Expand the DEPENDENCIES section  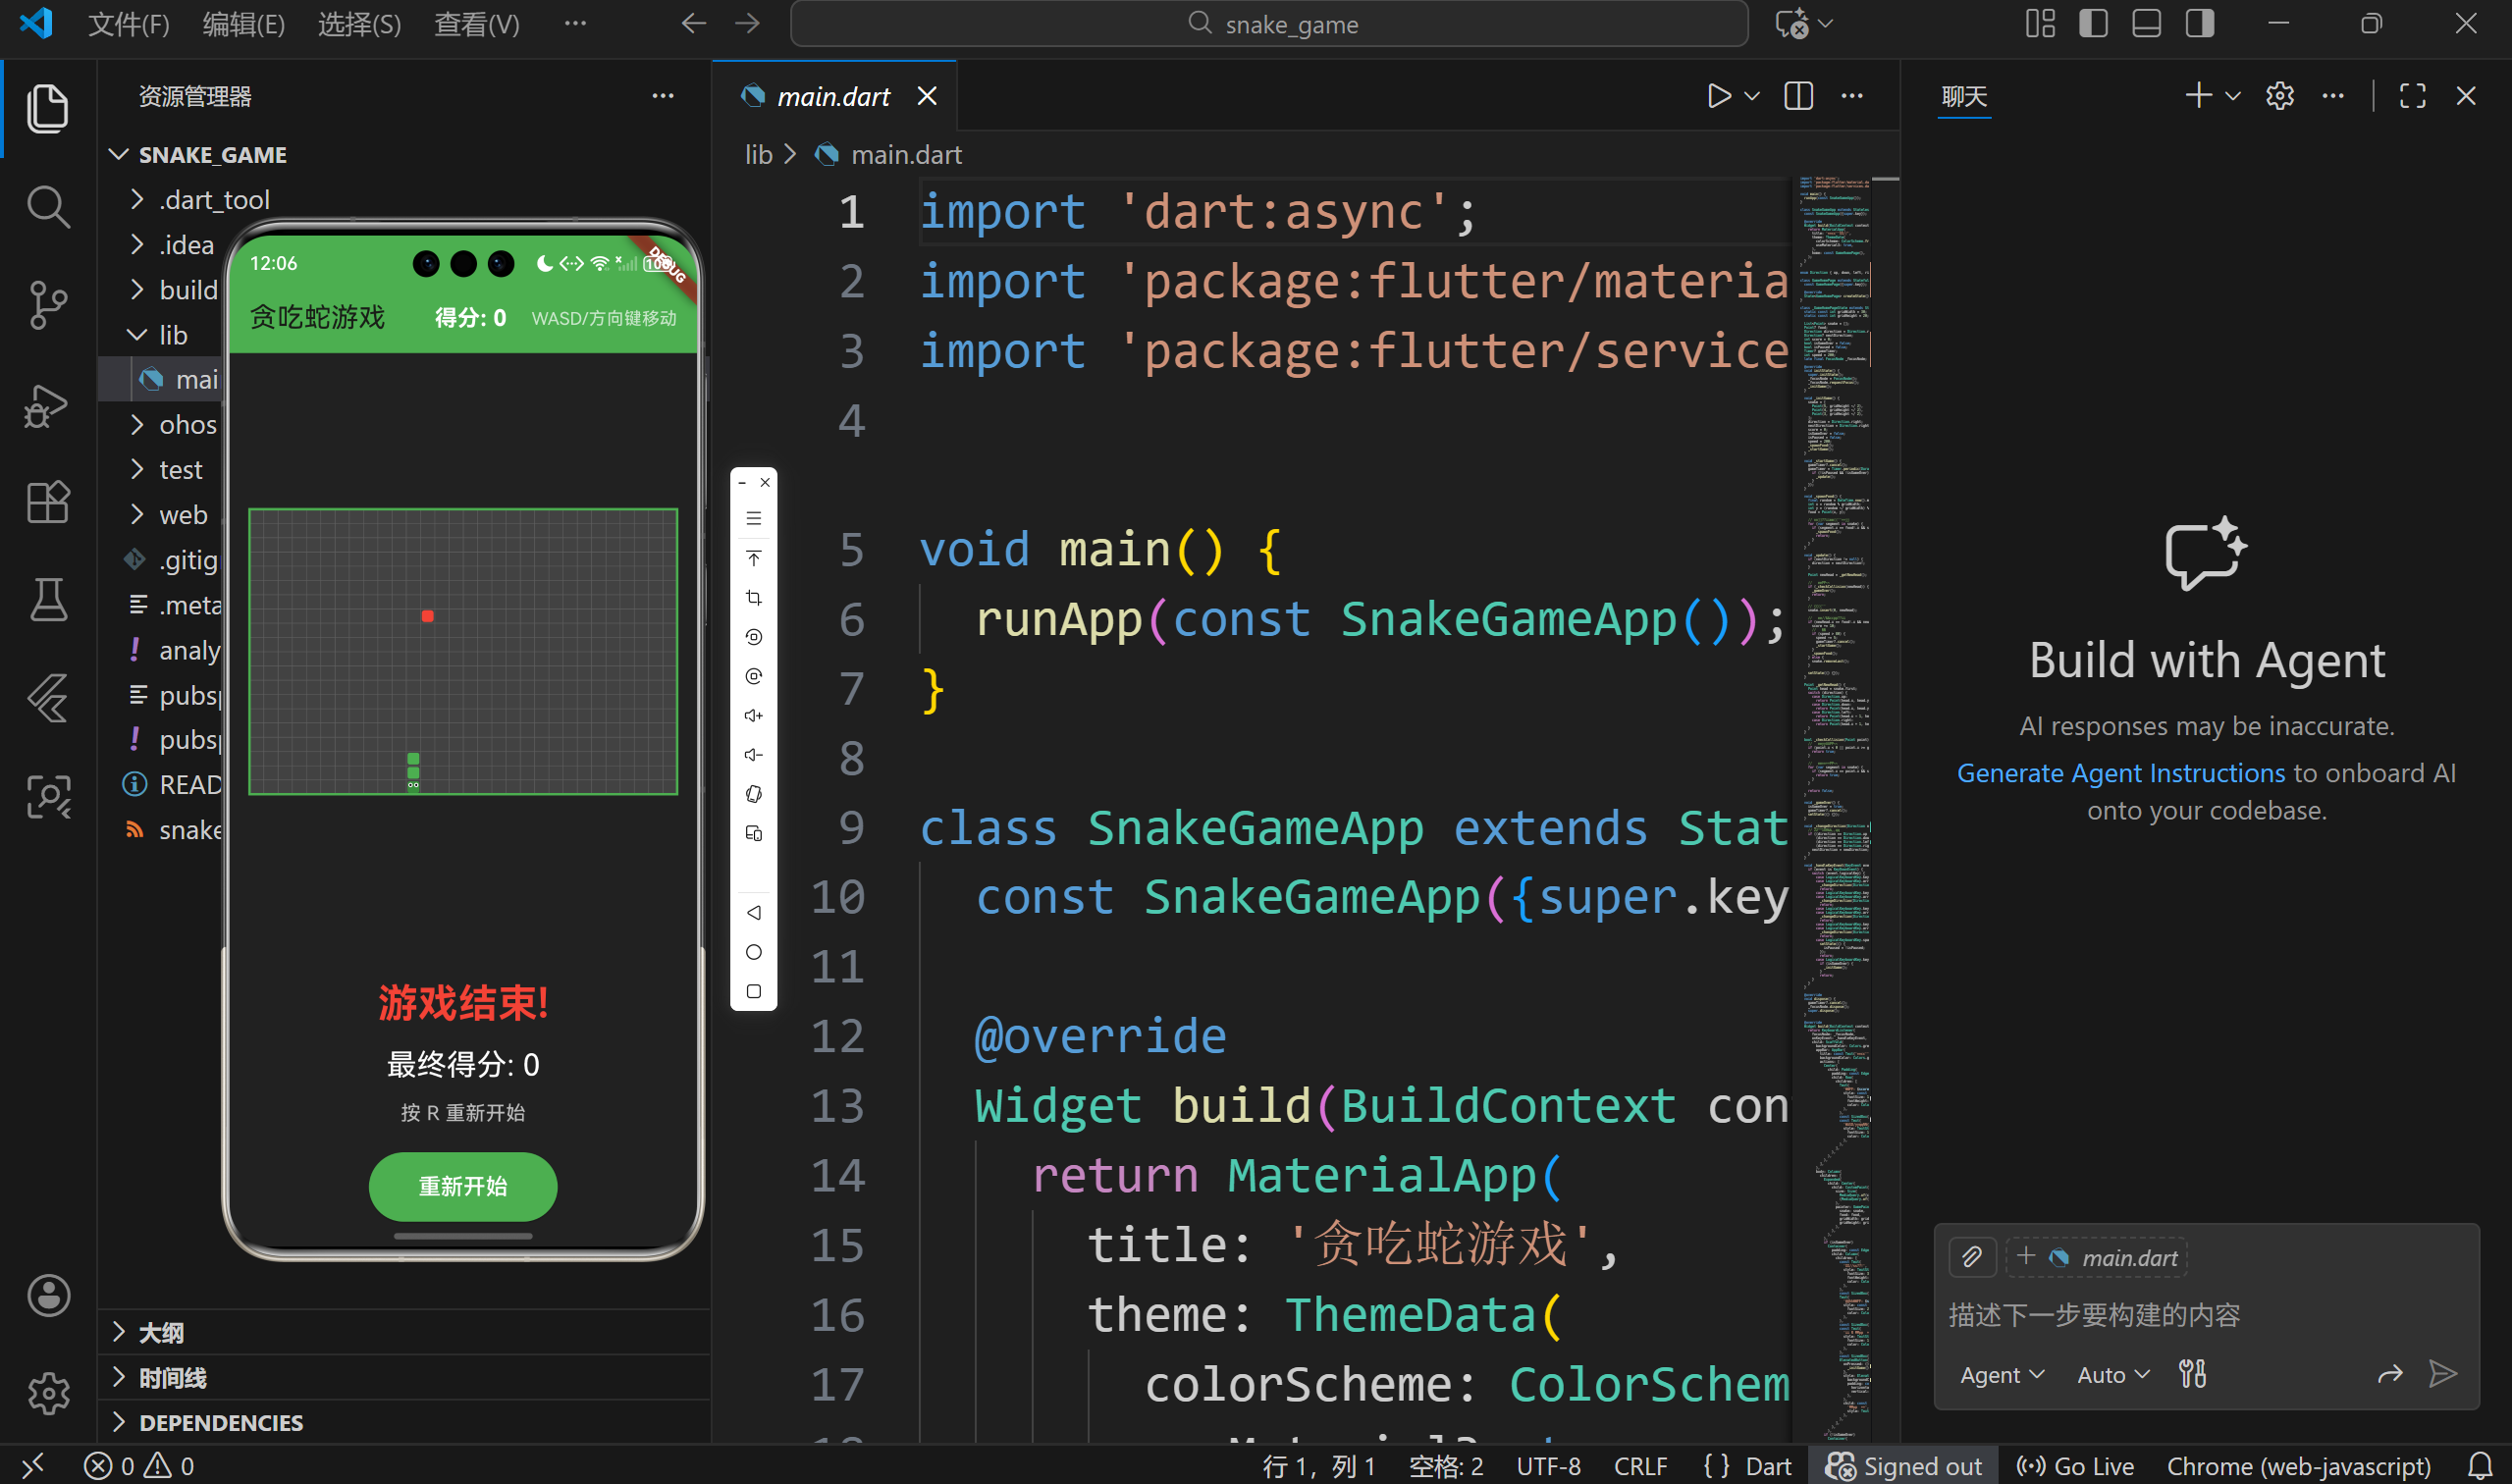click(220, 1422)
